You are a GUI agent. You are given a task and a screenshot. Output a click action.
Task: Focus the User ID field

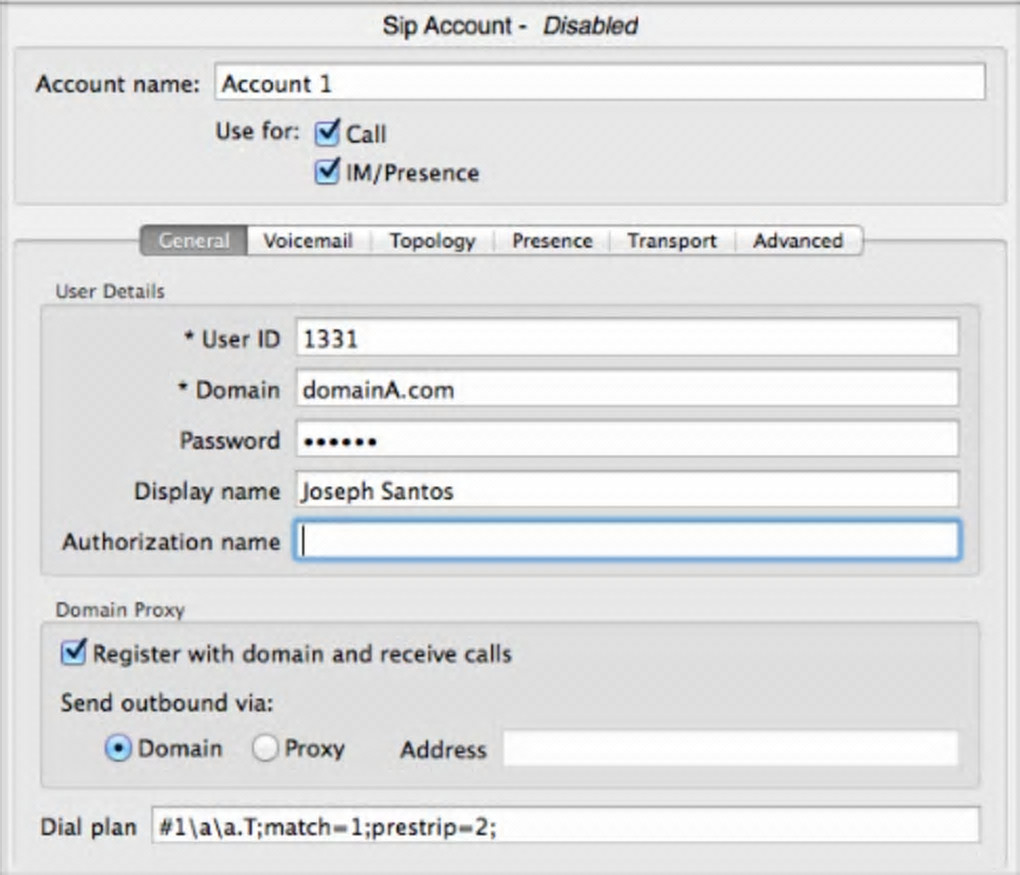627,339
